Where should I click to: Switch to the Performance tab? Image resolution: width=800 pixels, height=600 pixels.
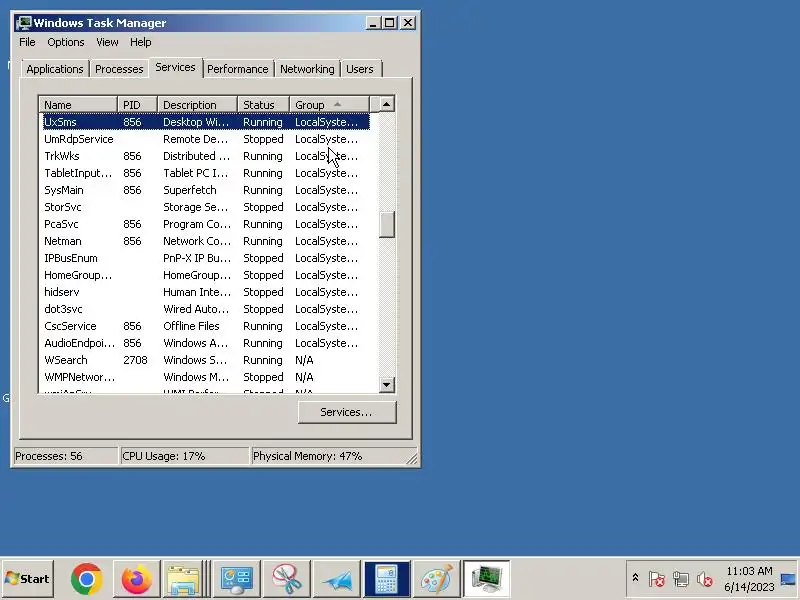[x=237, y=69]
